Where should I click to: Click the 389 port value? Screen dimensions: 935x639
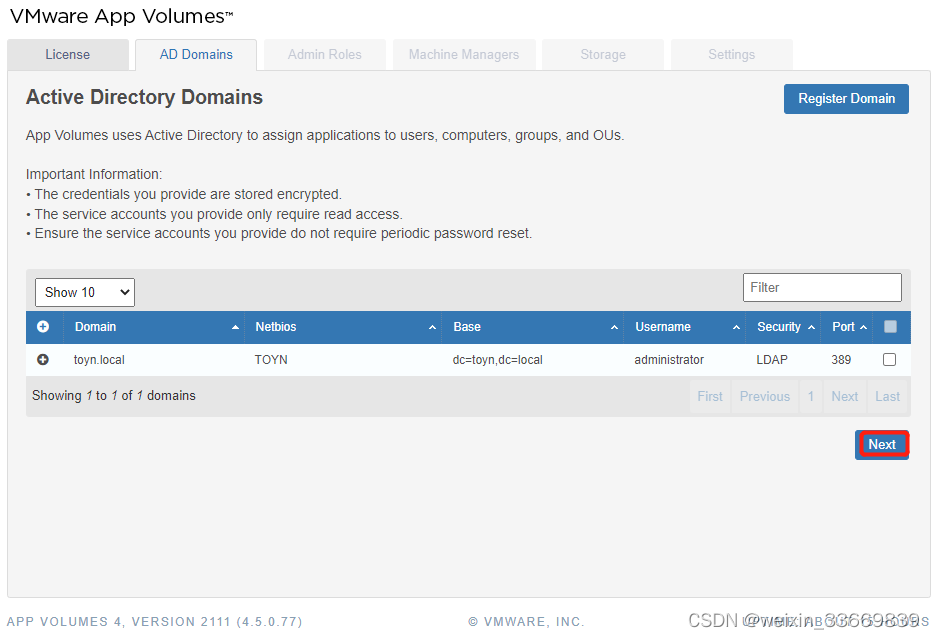tap(841, 360)
